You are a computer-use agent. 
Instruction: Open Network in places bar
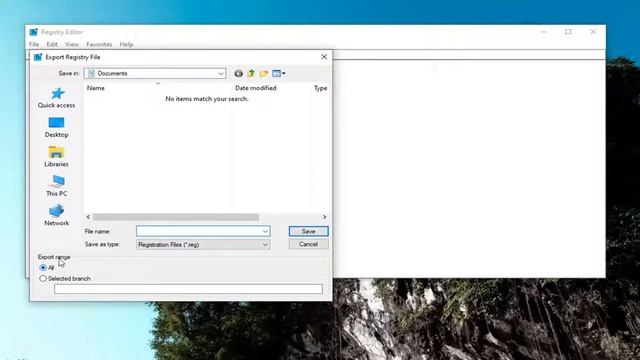click(56, 216)
